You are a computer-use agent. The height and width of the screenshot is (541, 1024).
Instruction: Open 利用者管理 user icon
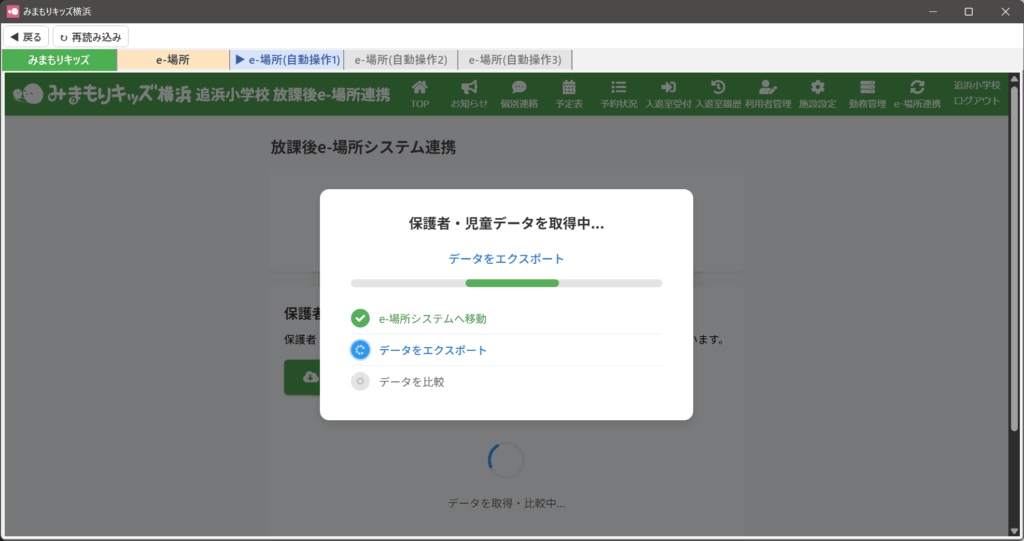[x=768, y=88]
